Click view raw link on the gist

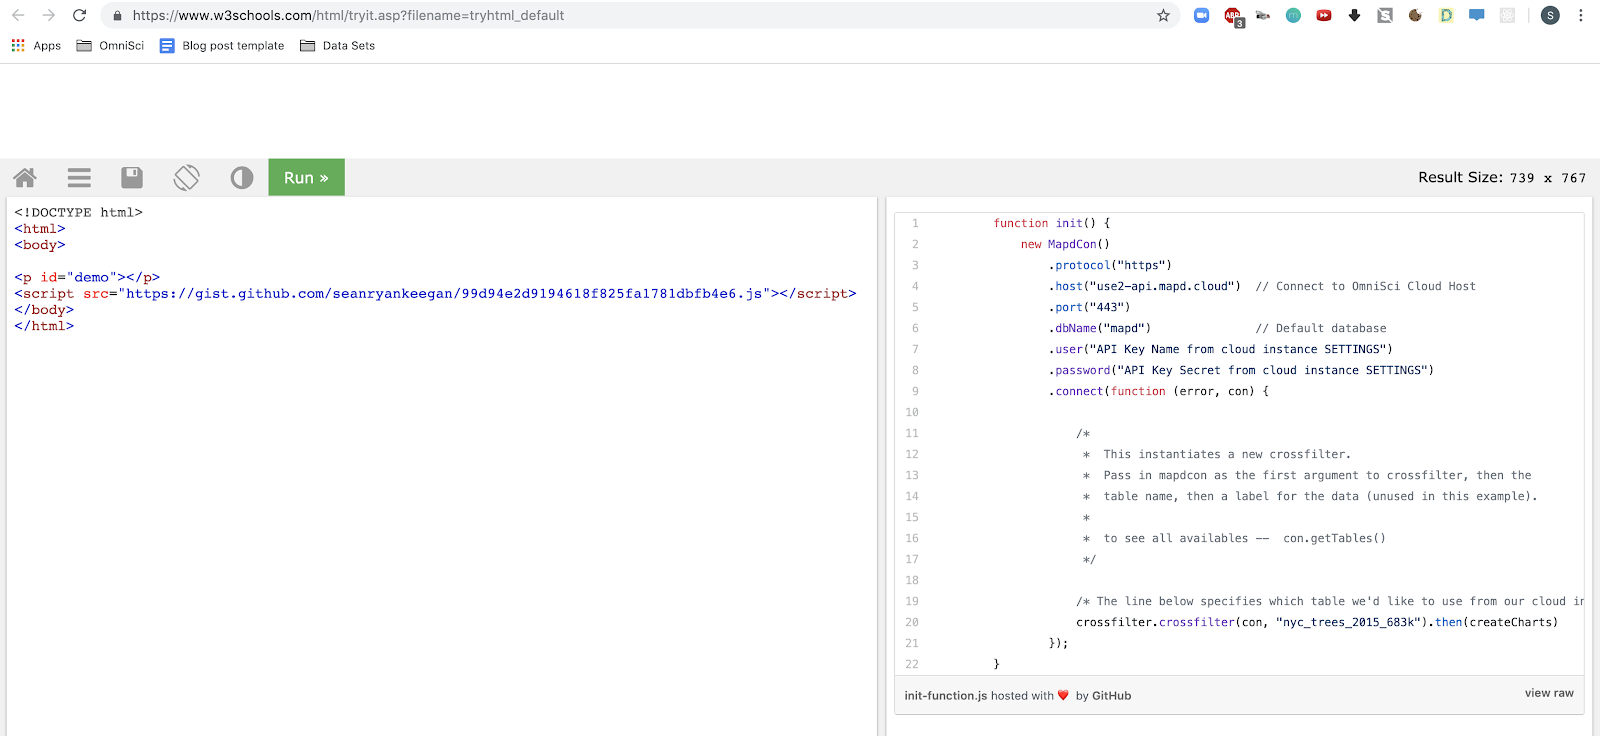point(1549,693)
